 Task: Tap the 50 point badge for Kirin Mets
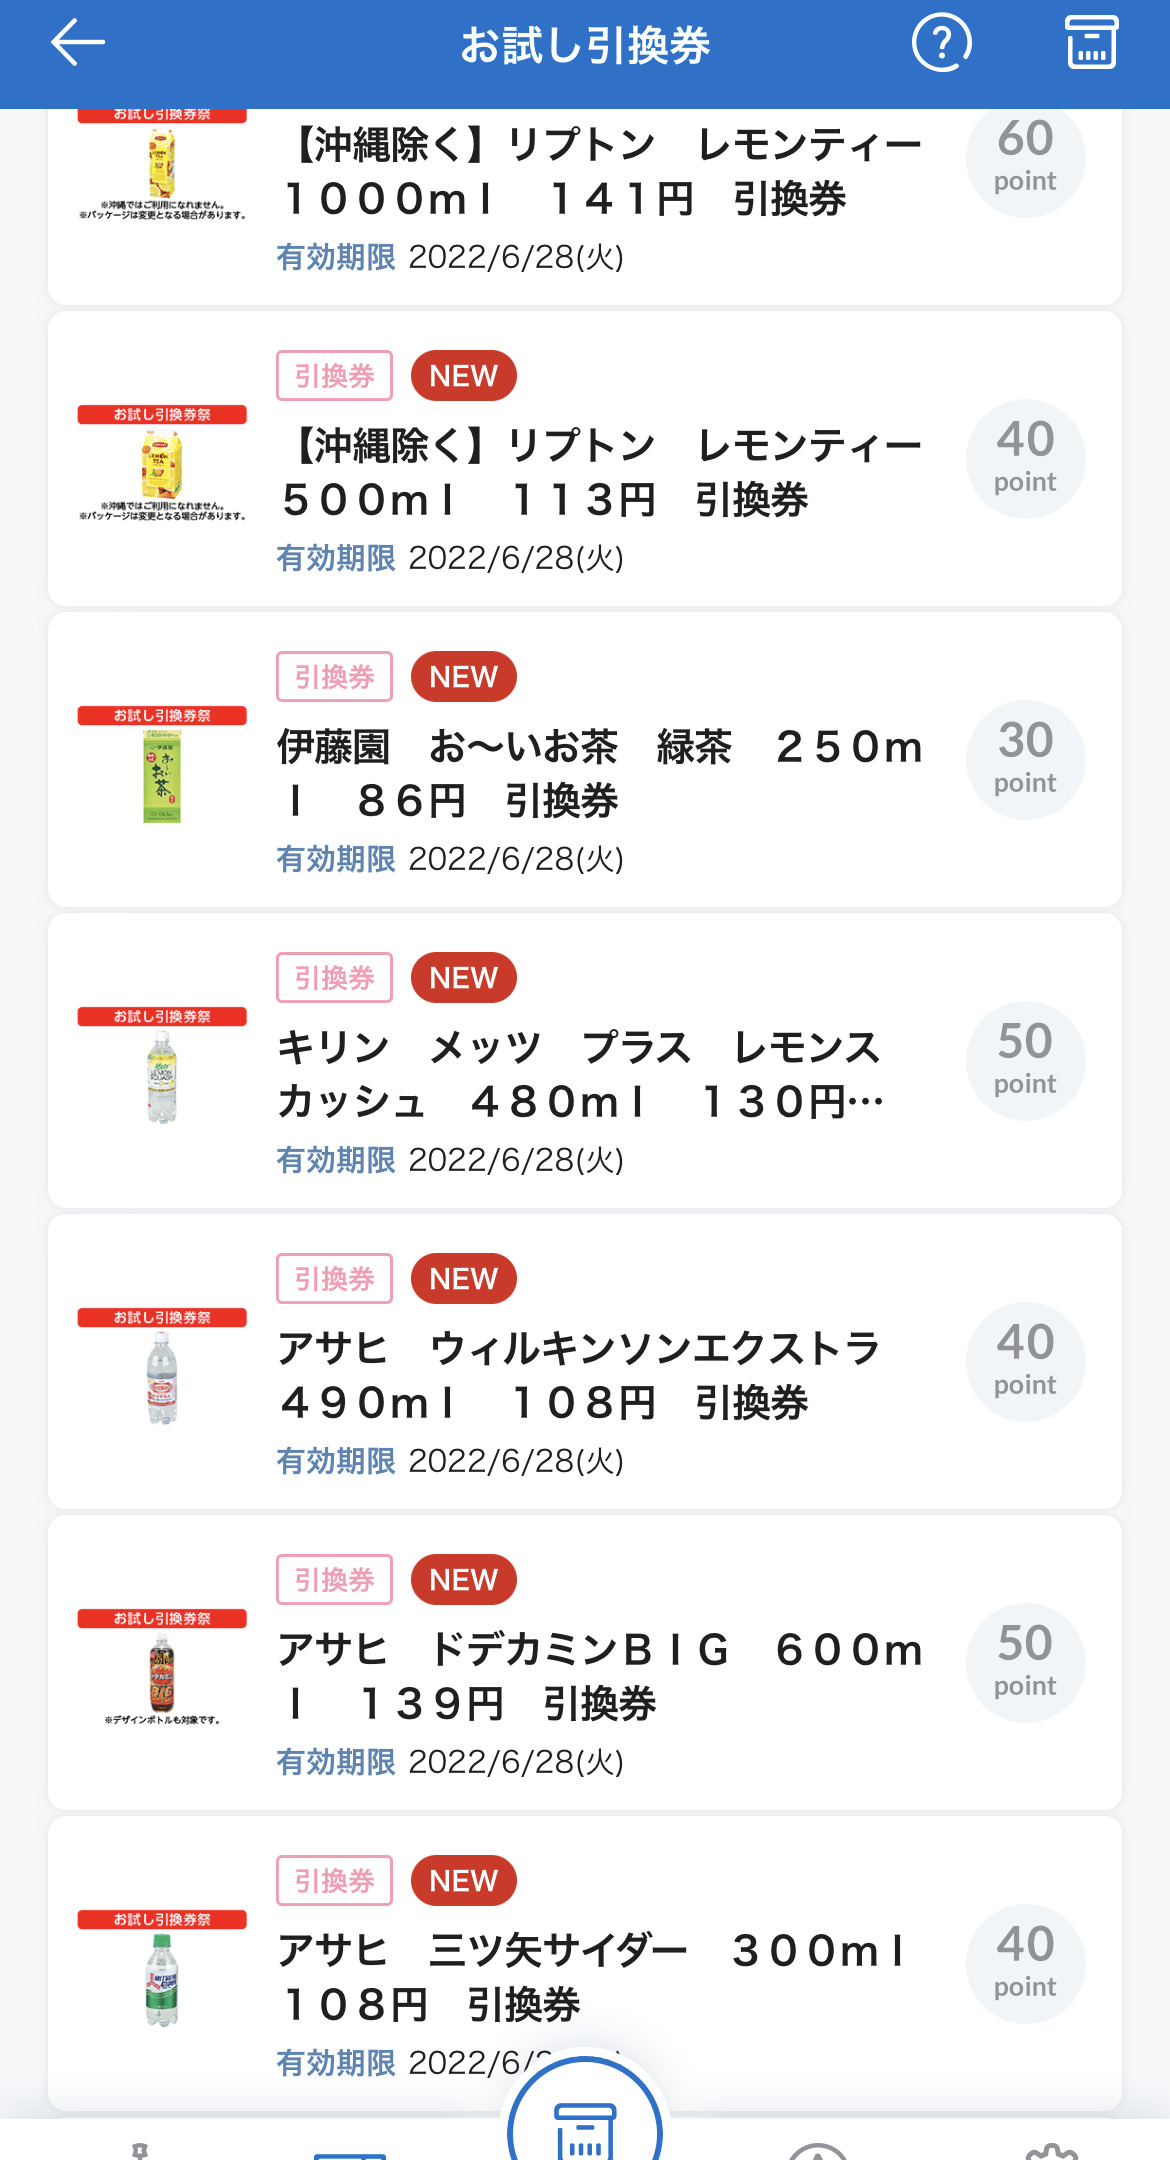pyautogui.click(x=1025, y=1060)
